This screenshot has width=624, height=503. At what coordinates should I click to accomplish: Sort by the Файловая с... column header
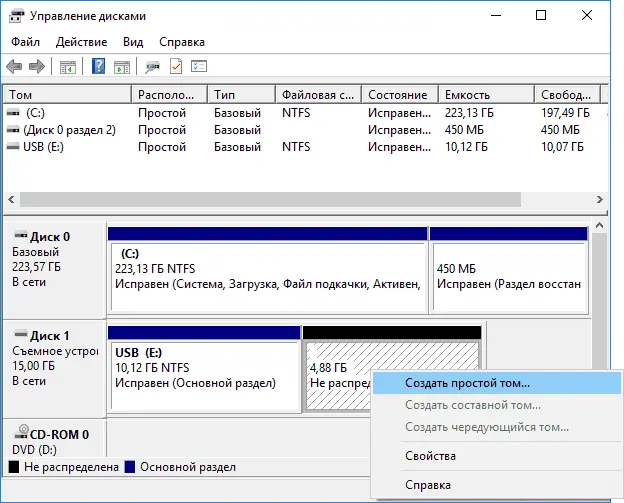pos(318,95)
